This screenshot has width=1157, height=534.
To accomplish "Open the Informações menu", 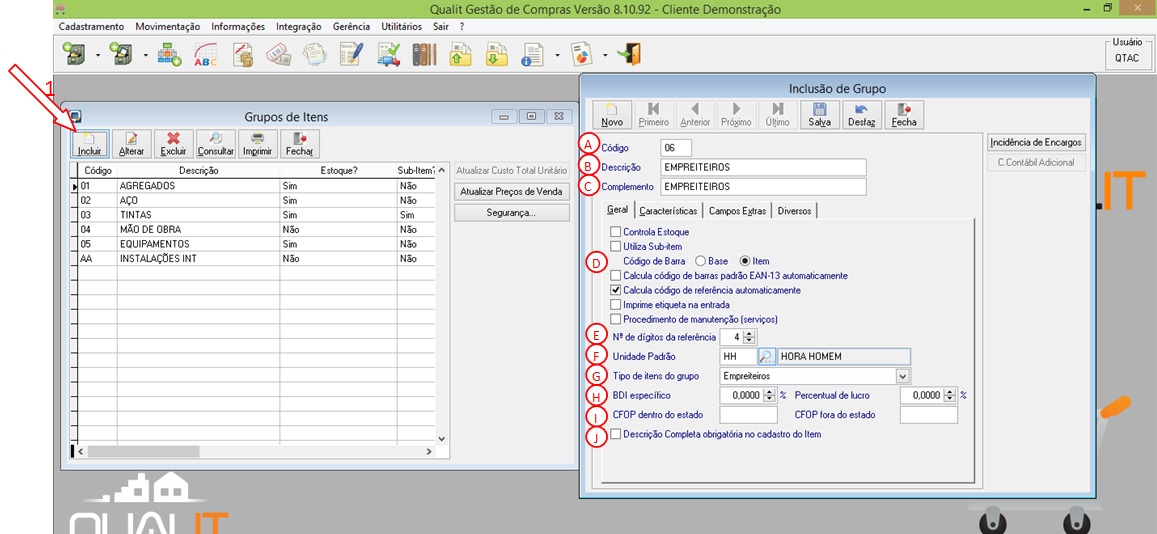I will 238,26.
